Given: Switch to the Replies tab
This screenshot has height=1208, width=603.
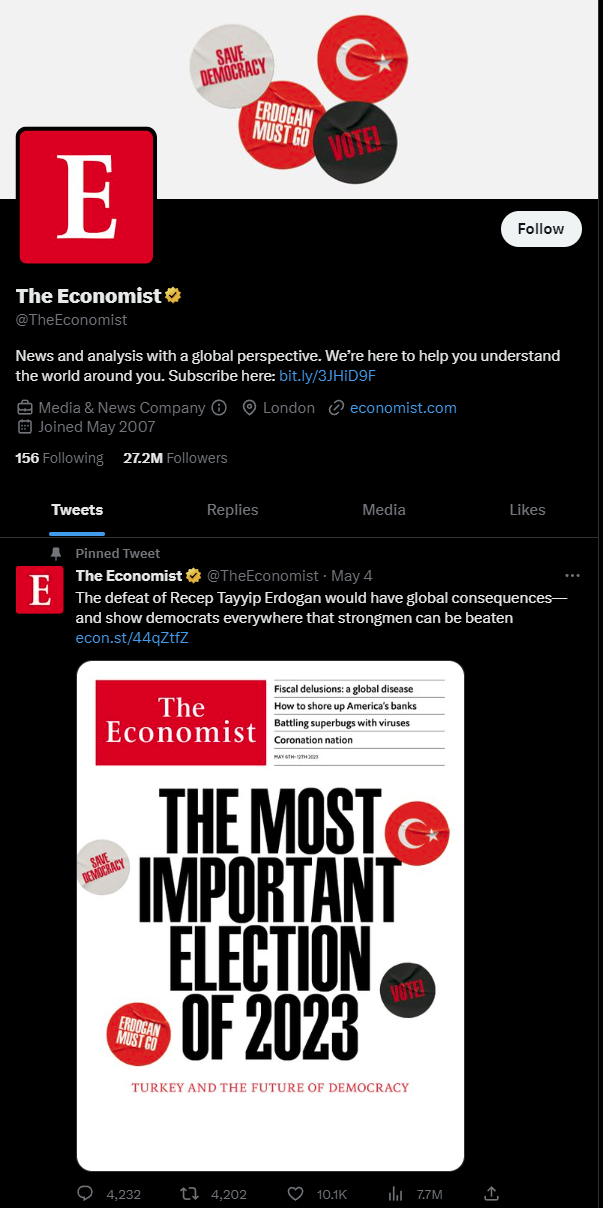Looking at the screenshot, I should (x=232, y=510).
